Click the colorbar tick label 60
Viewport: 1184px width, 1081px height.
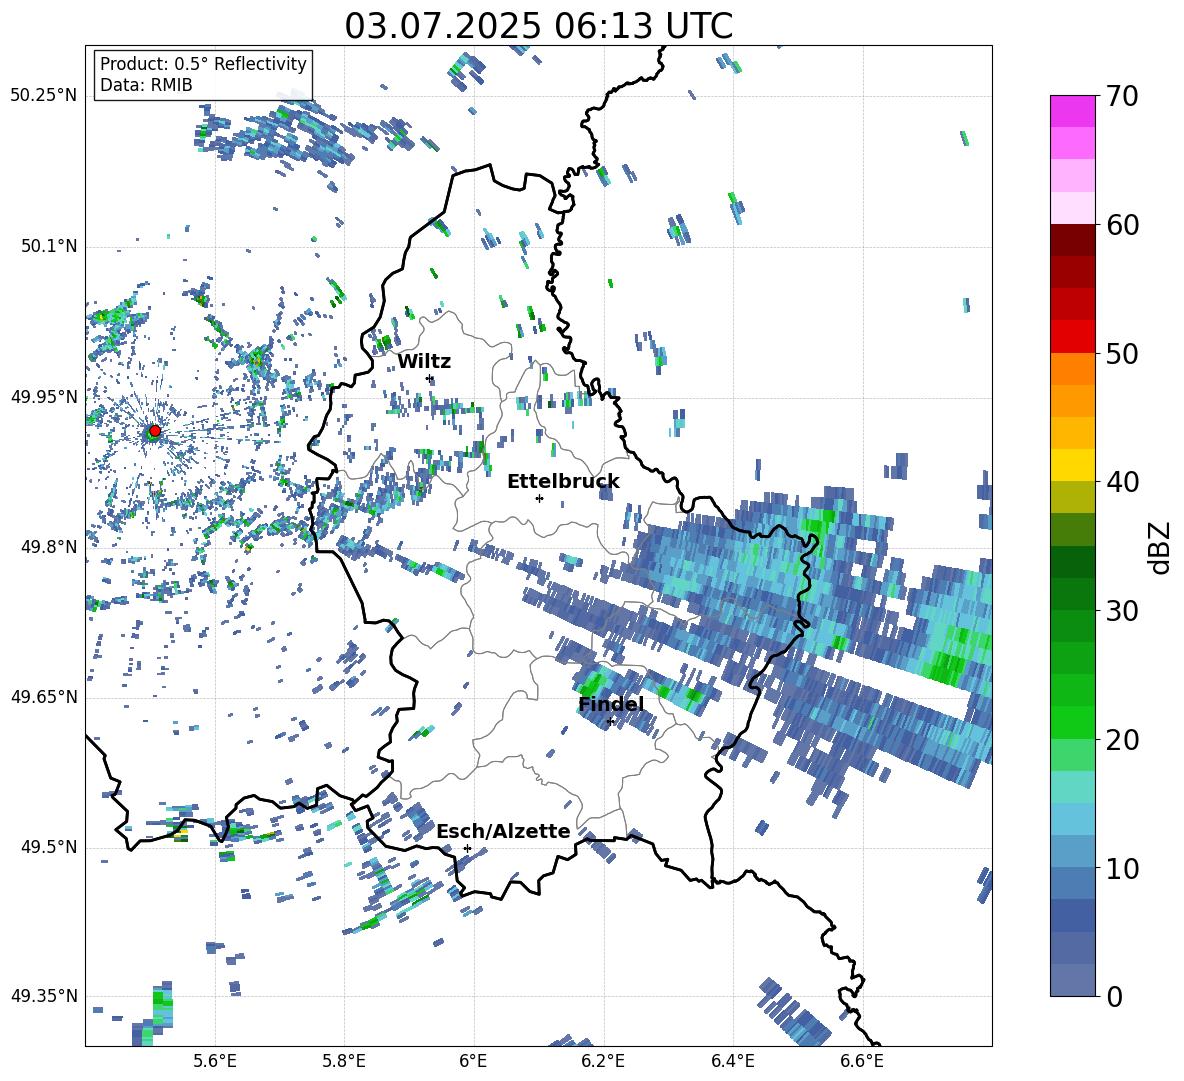(x=1122, y=225)
